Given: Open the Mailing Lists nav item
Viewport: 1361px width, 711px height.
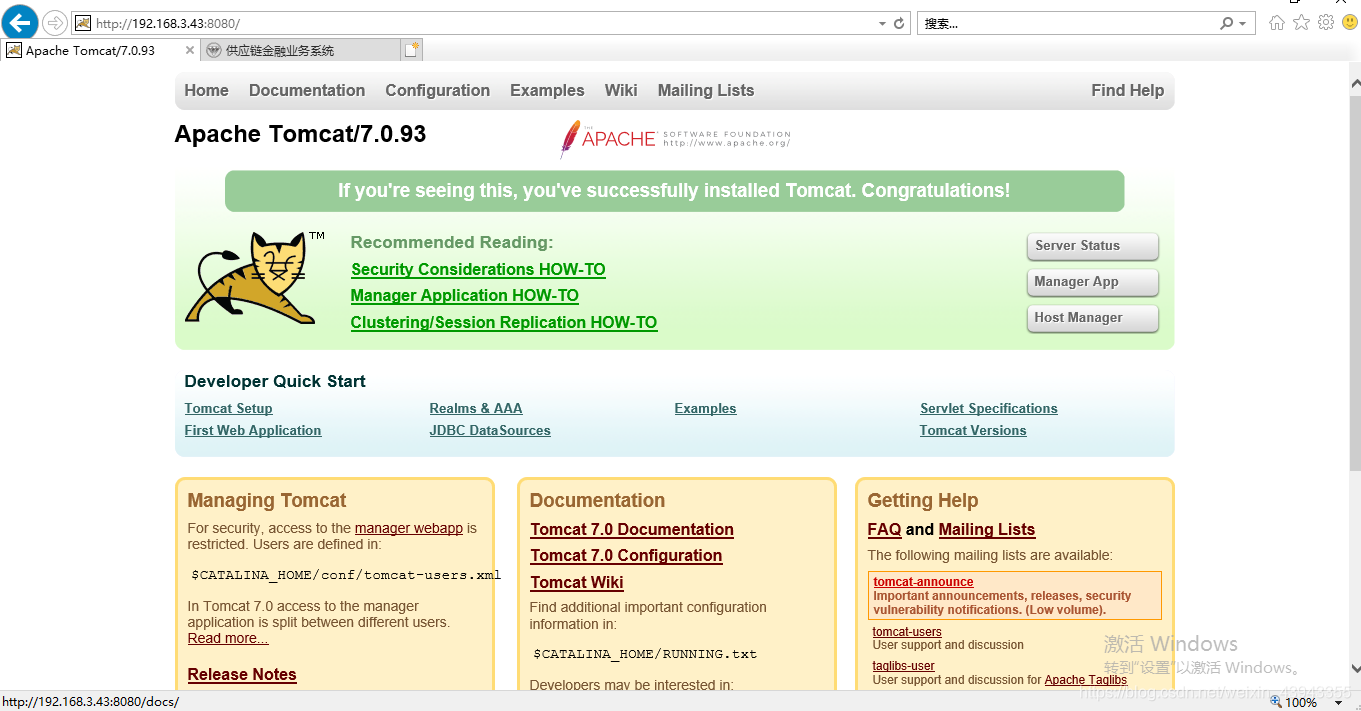Looking at the screenshot, I should (706, 90).
